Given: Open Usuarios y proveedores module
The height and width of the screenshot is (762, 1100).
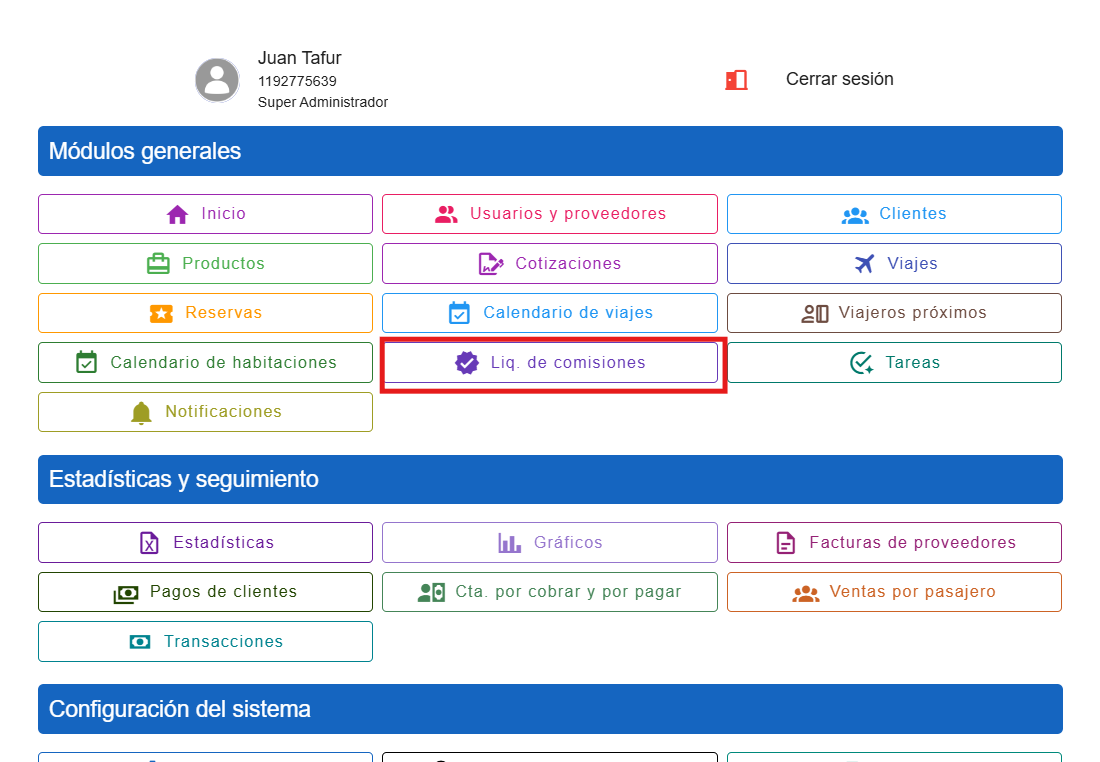Looking at the screenshot, I should tap(550, 214).
